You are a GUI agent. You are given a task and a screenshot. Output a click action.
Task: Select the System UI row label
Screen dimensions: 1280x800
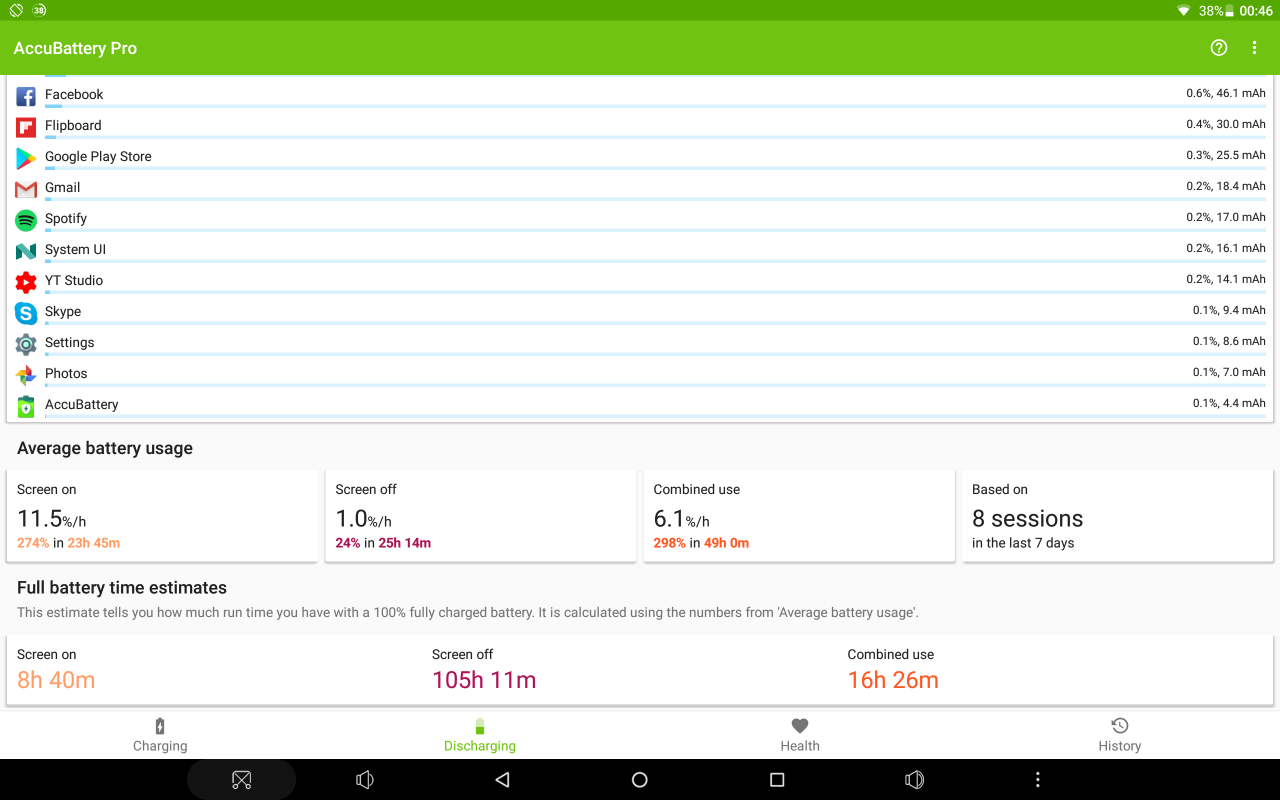tap(75, 249)
